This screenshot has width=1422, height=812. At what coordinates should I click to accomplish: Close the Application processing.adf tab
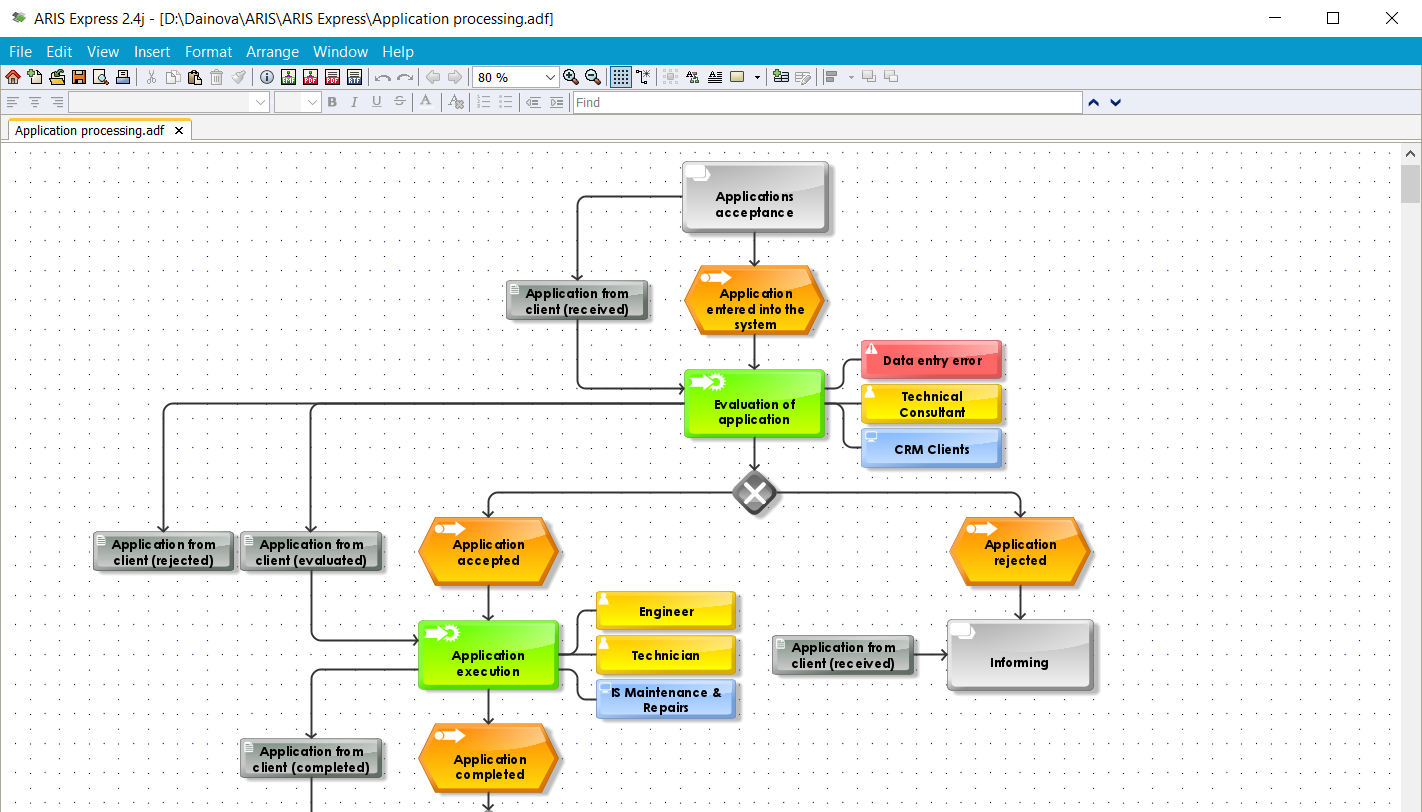[179, 129]
